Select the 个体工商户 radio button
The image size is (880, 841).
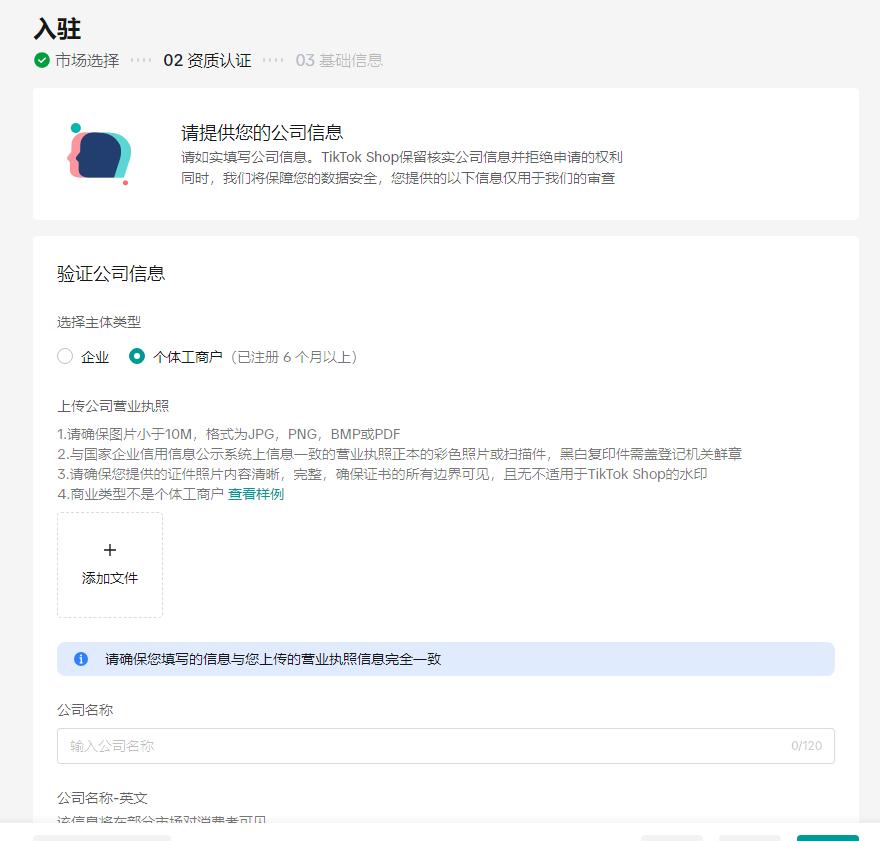137,356
